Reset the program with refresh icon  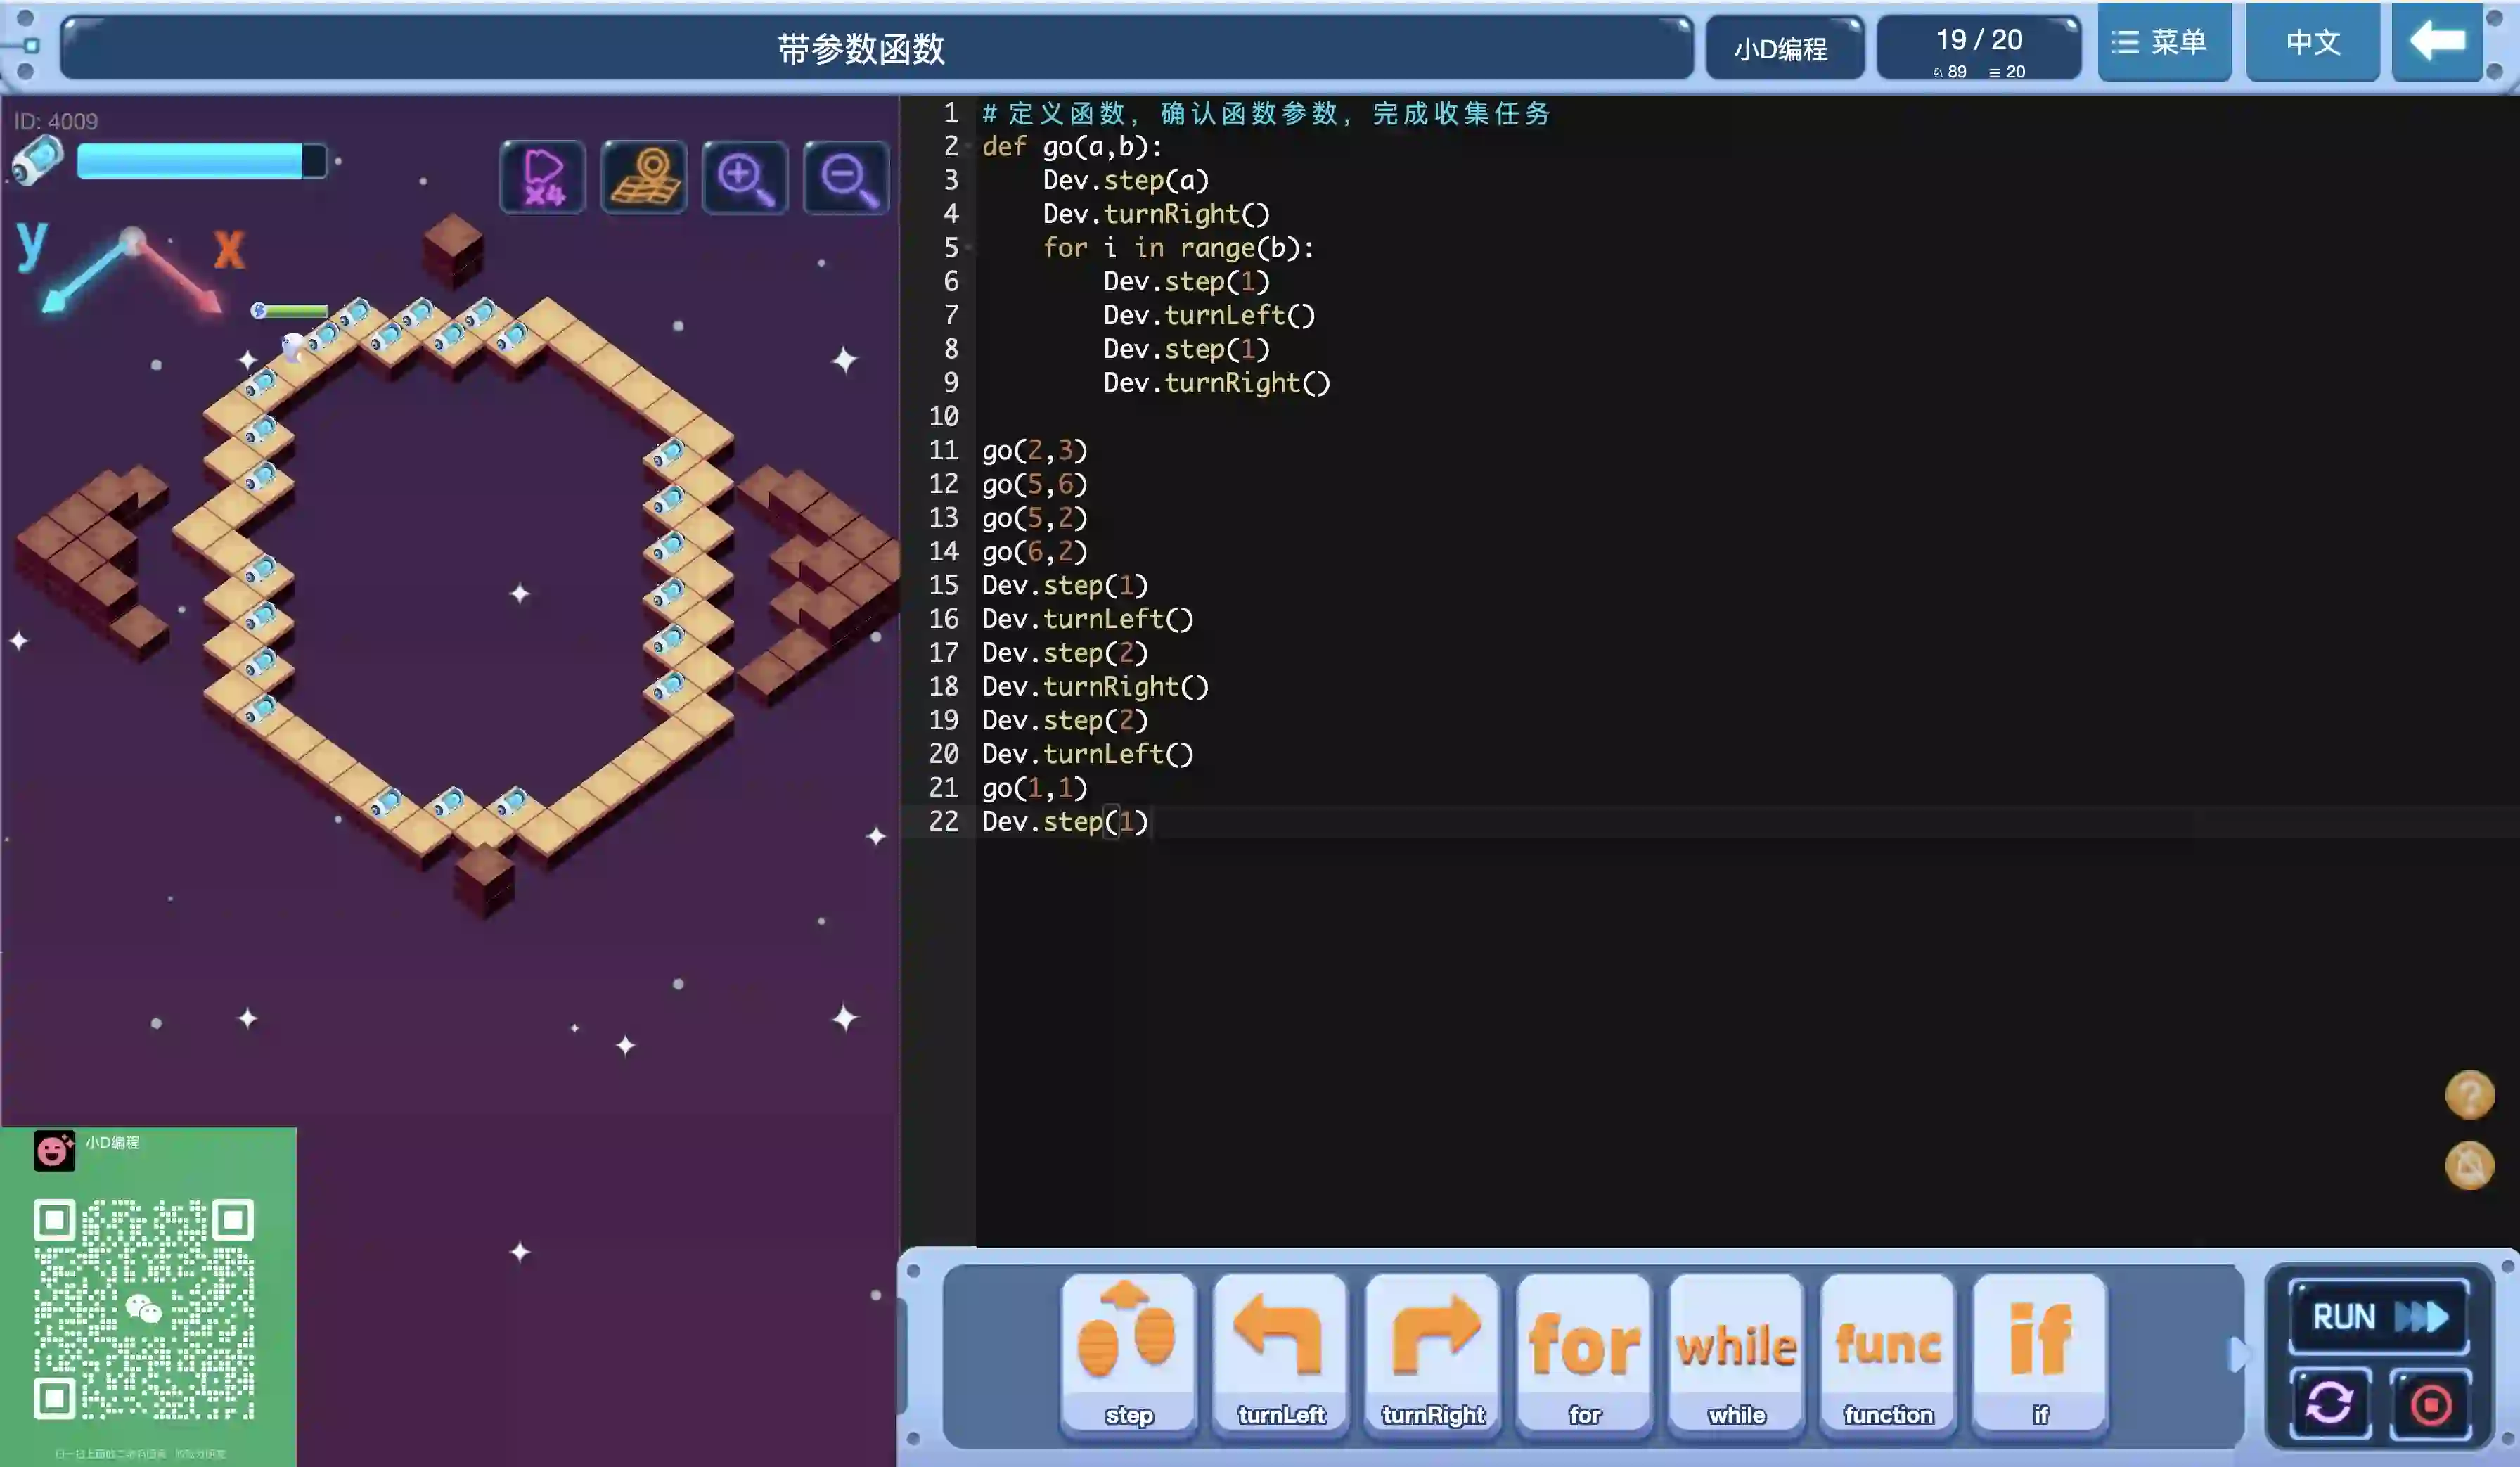tap(2329, 1403)
